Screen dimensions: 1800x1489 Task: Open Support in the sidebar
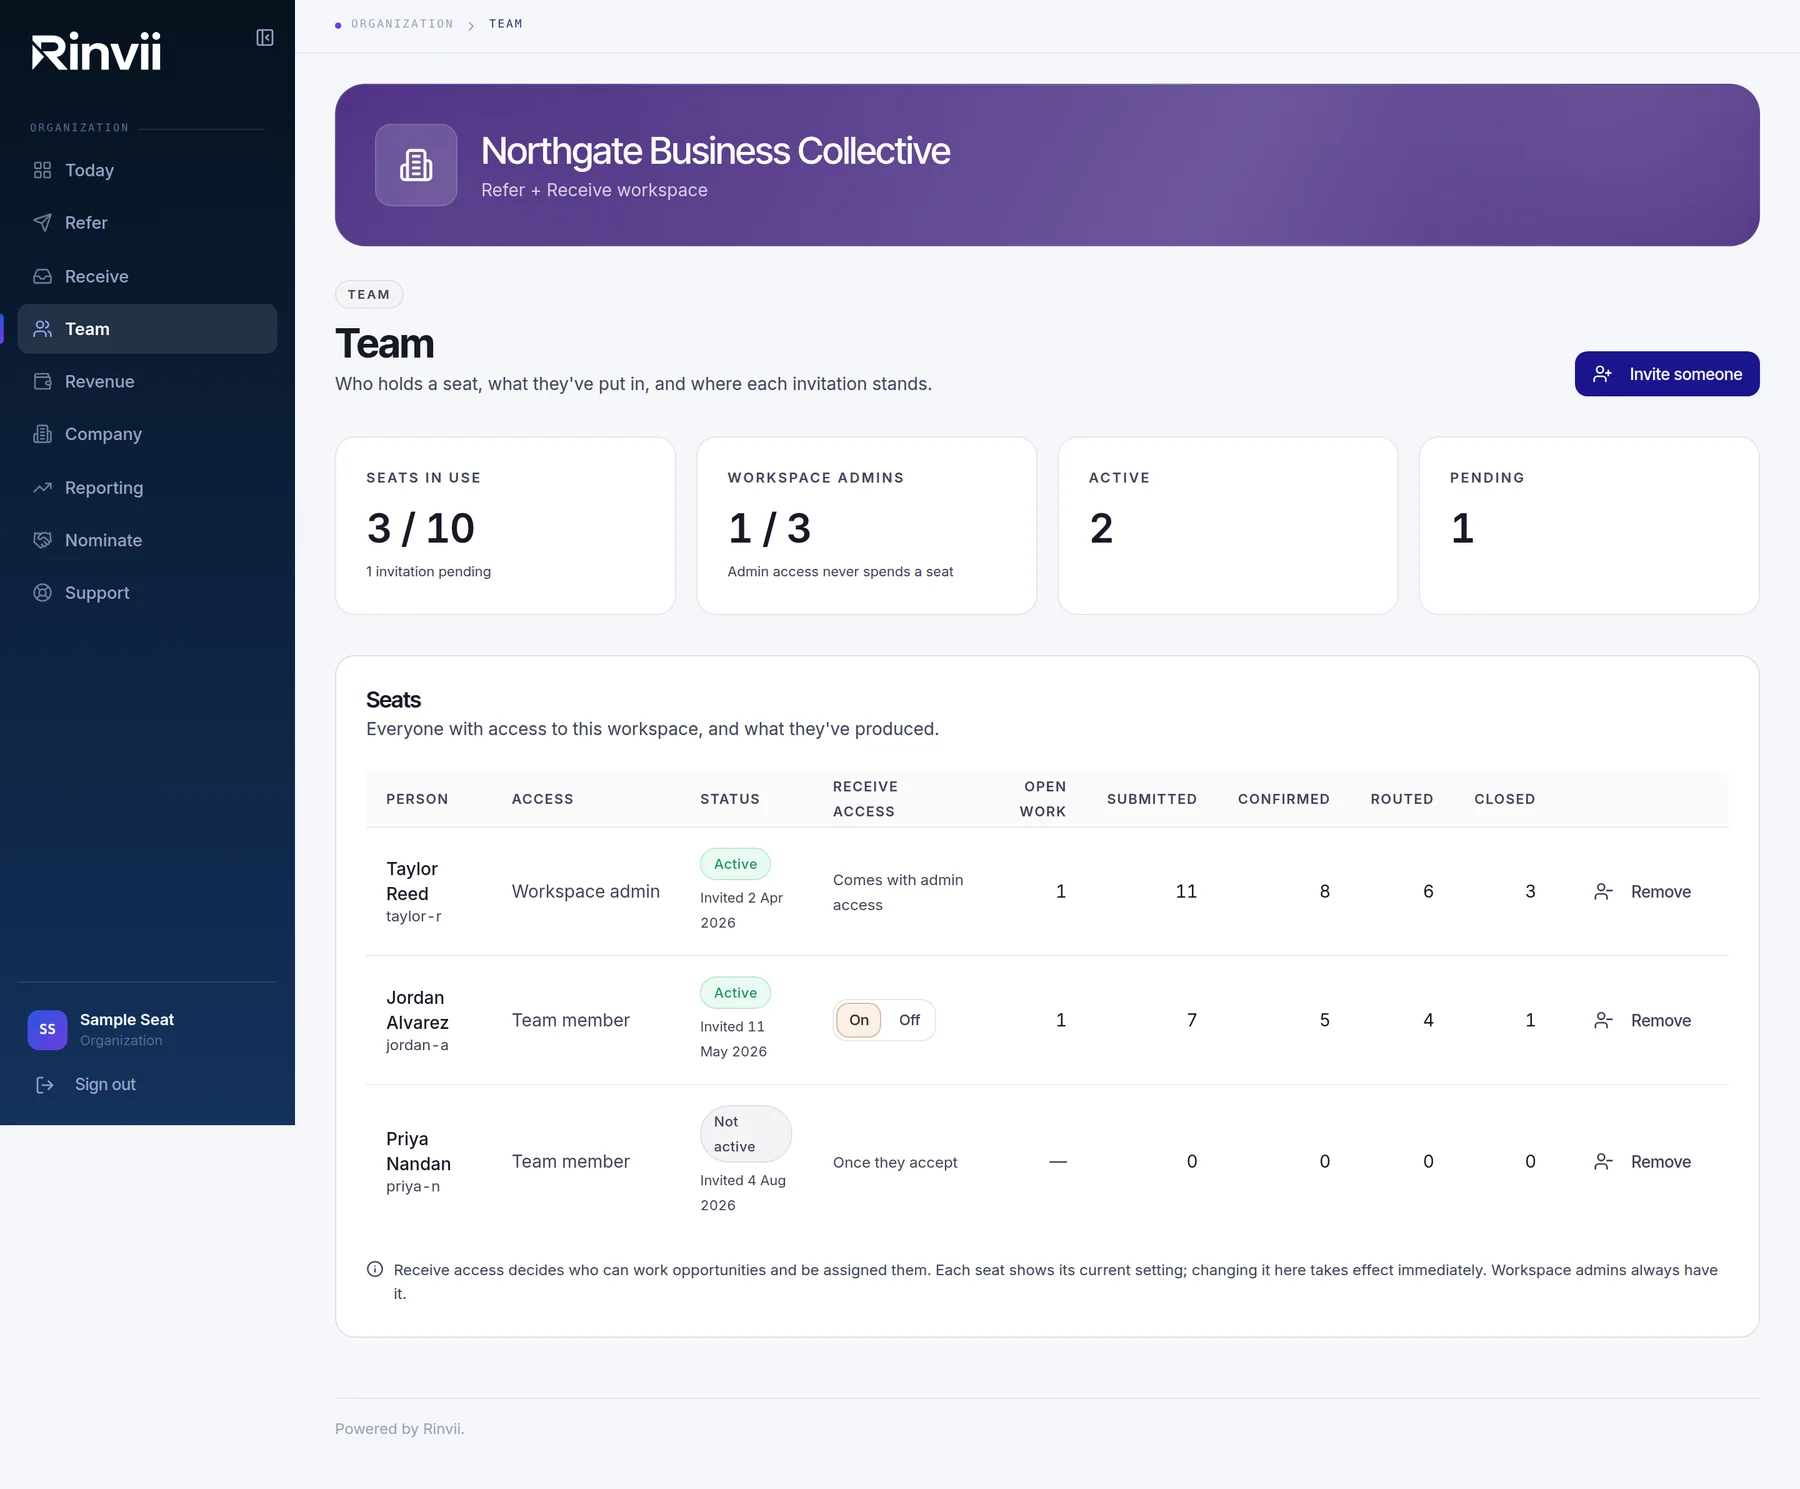(x=147, y=593)
